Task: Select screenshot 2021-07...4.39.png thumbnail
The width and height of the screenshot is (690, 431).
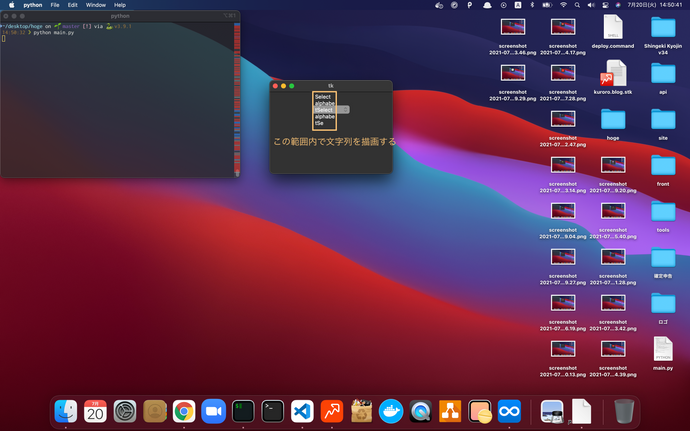Action: (613, 349)
